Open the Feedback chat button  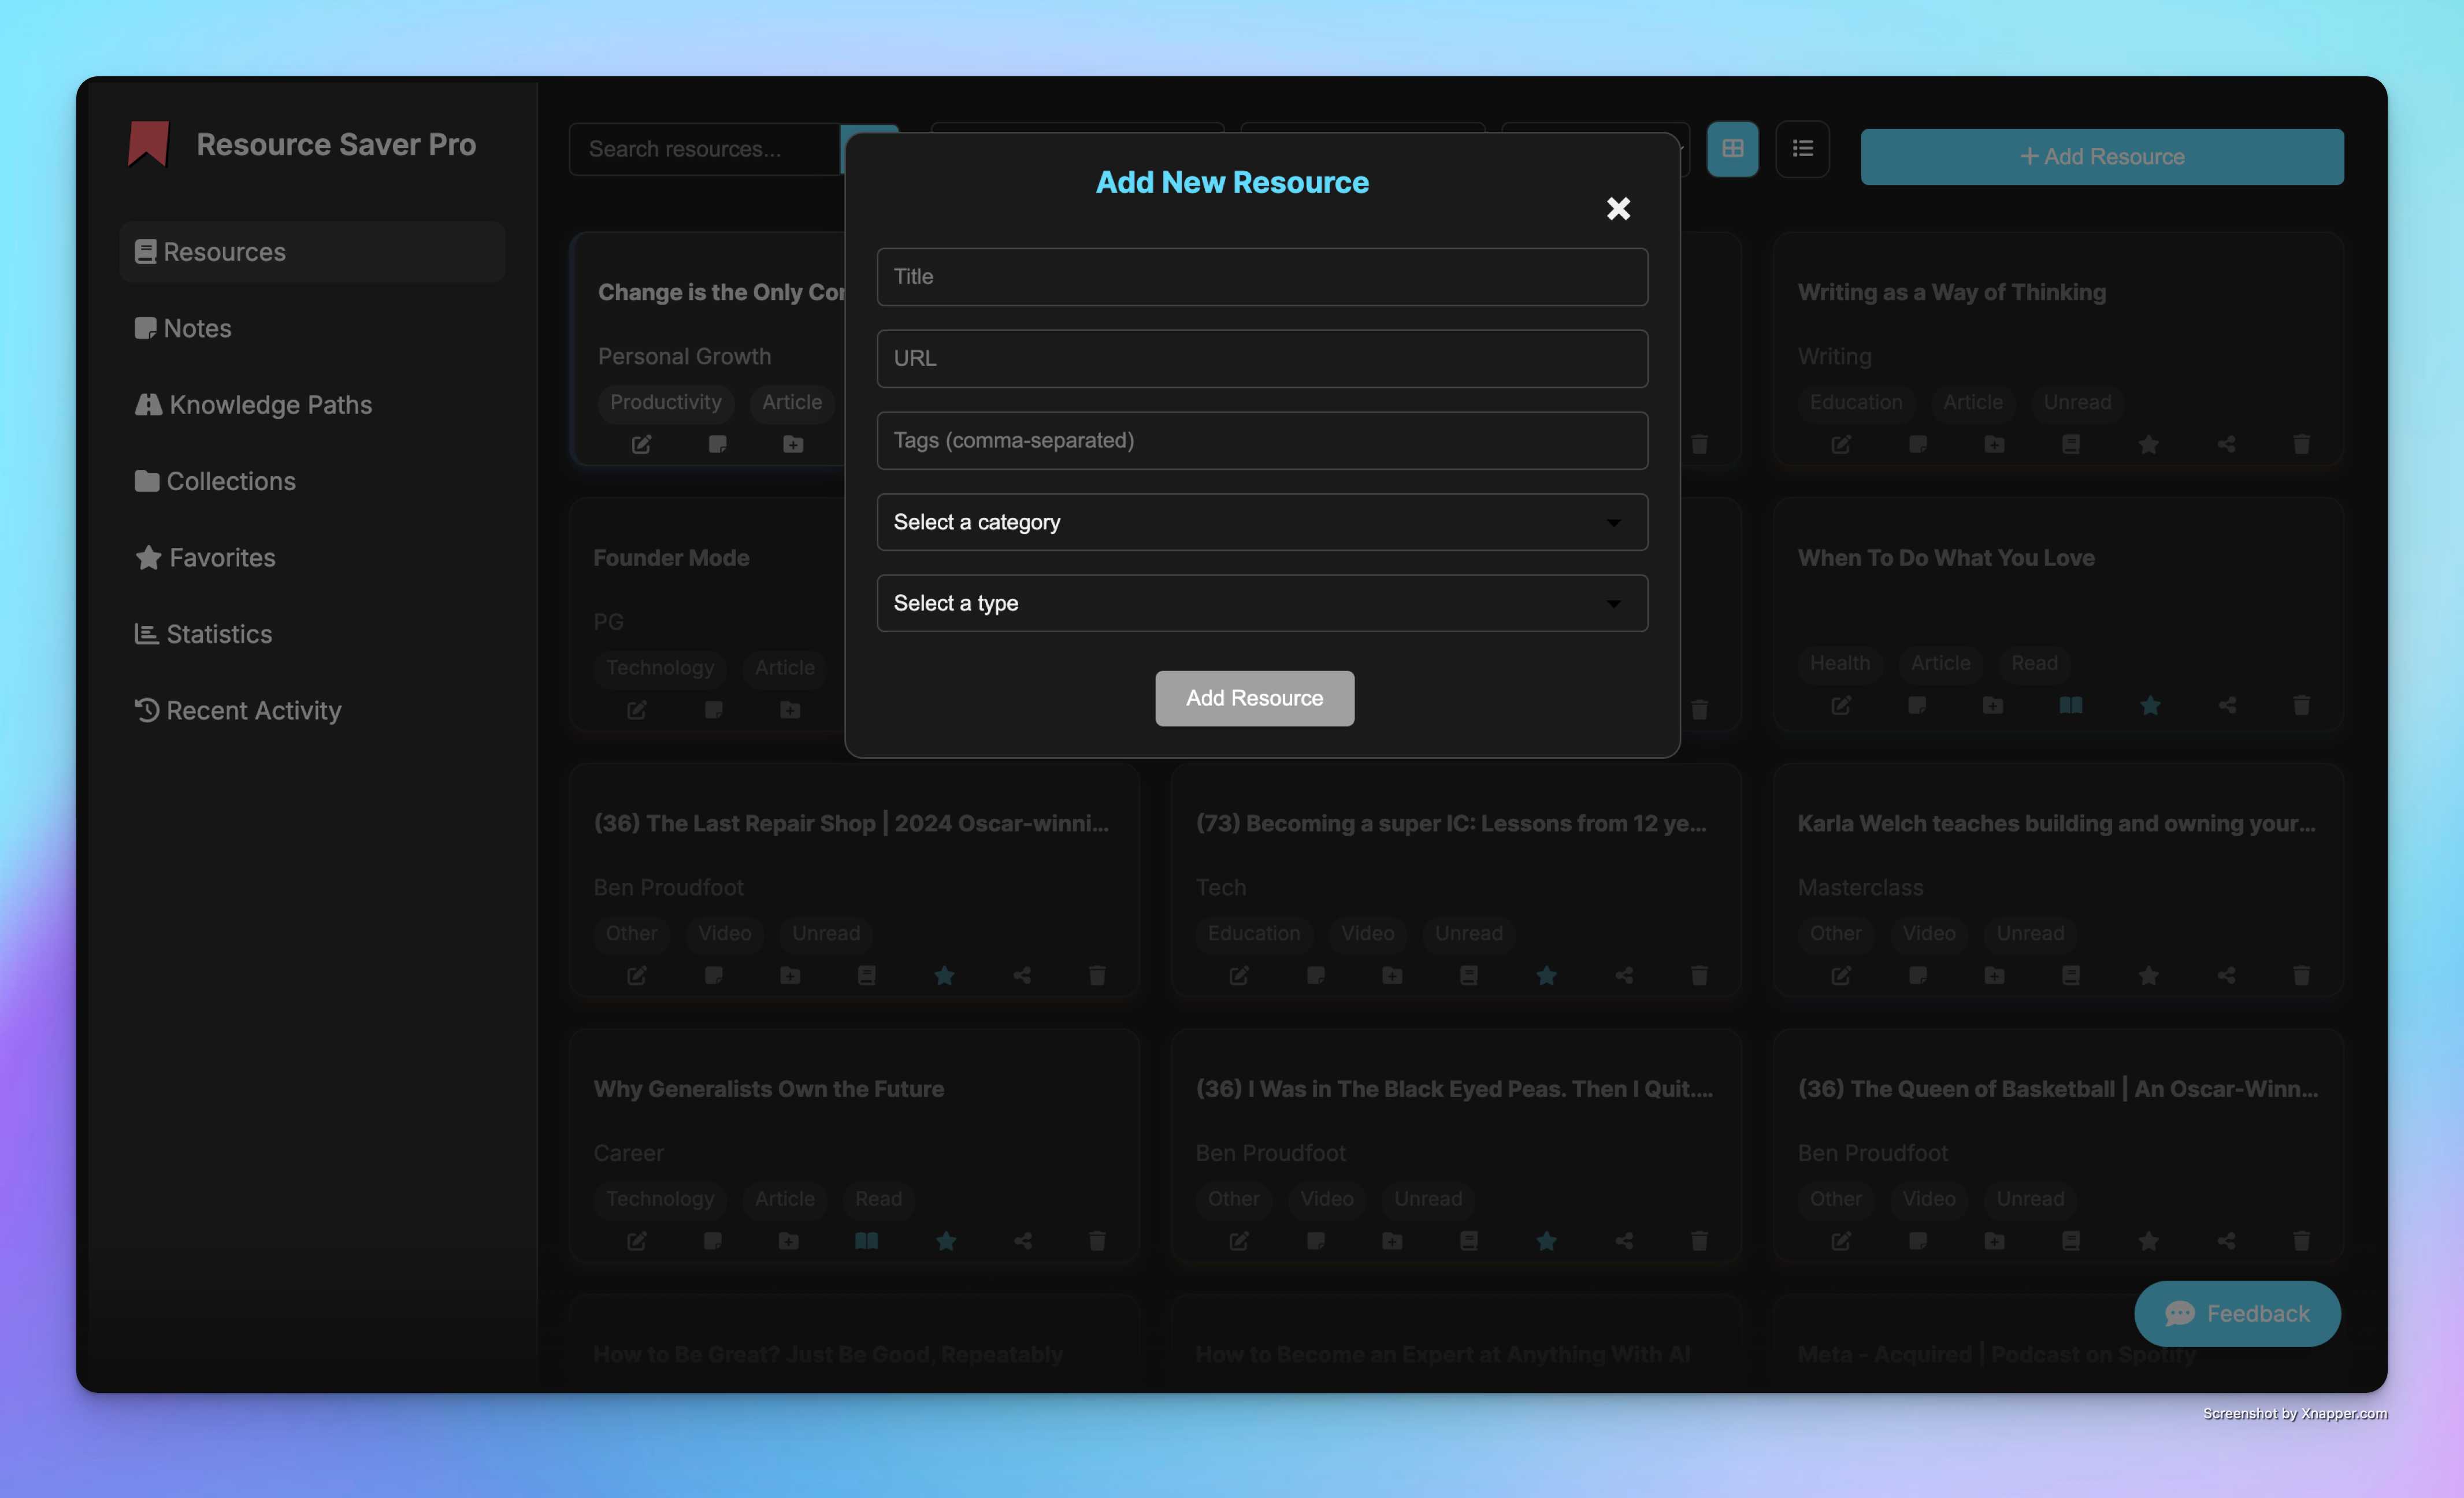point(2237,1313)
